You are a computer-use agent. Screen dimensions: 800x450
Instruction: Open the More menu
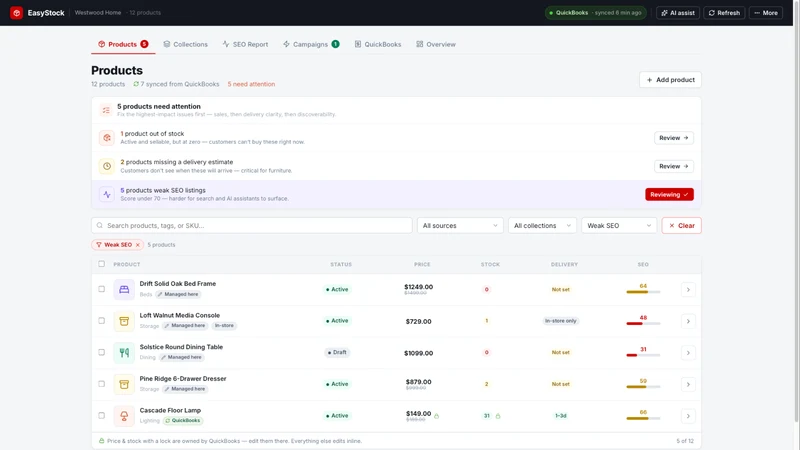[766, 13]
